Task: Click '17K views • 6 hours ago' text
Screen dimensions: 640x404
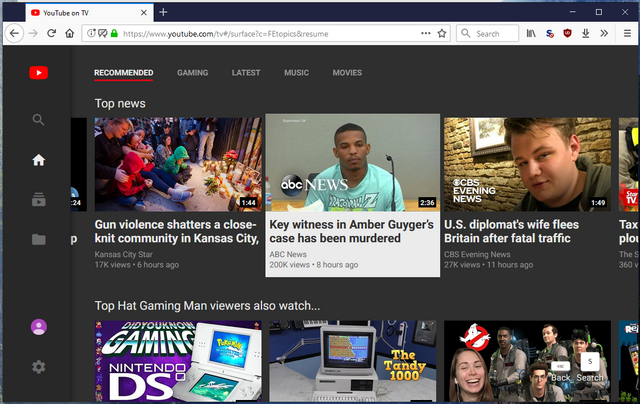Action: [137, 265]
